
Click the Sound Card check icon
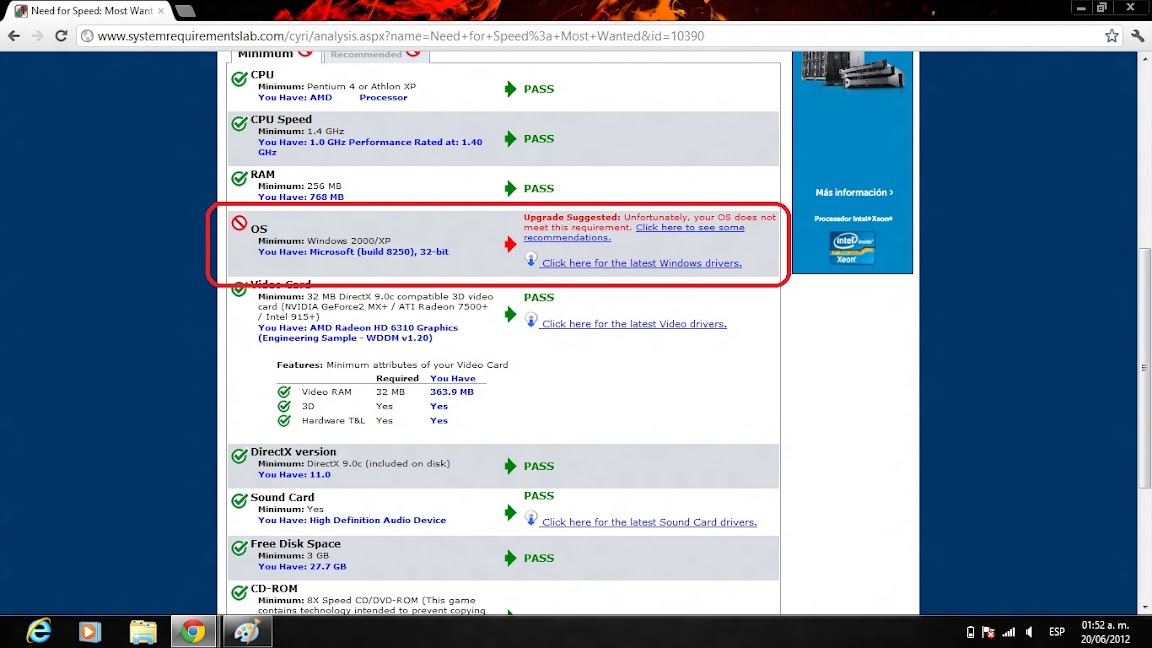coord(240,501)
